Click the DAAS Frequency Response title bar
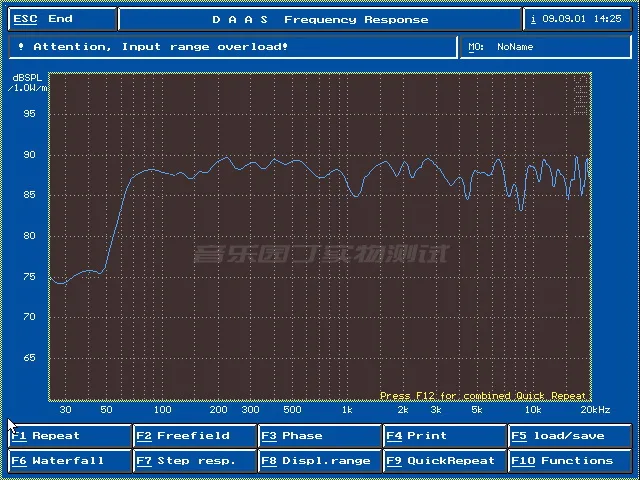Screen dimensions: 640x480 coord(320,19)
